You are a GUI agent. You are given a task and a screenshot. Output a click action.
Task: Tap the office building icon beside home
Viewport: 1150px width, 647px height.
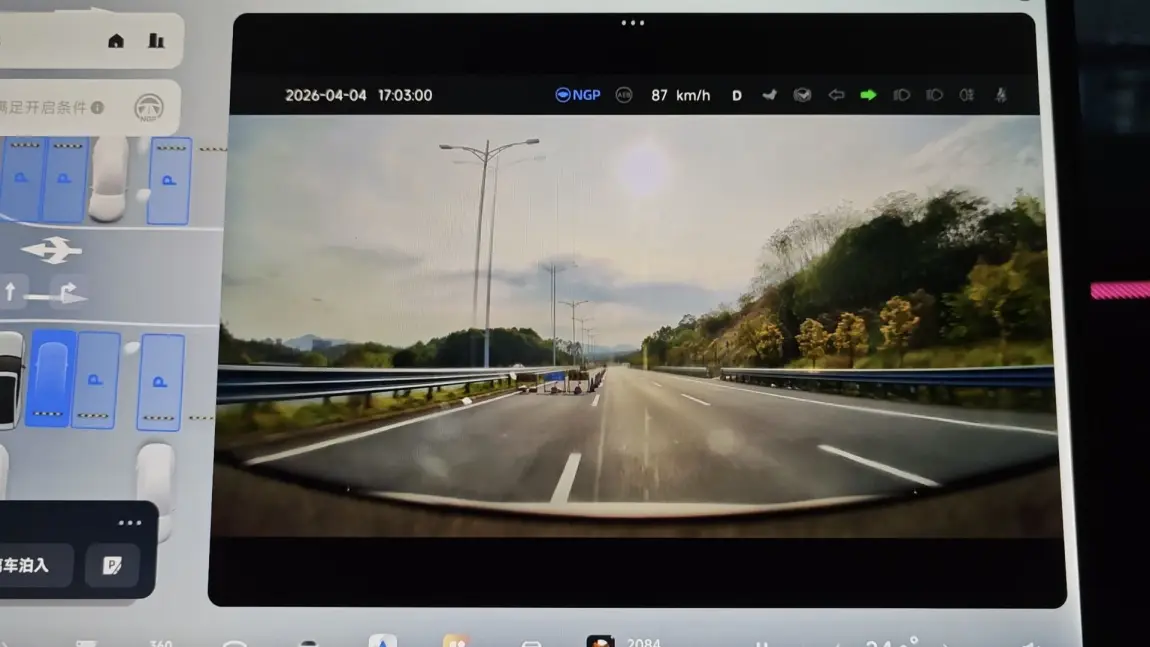click(156, 41)
